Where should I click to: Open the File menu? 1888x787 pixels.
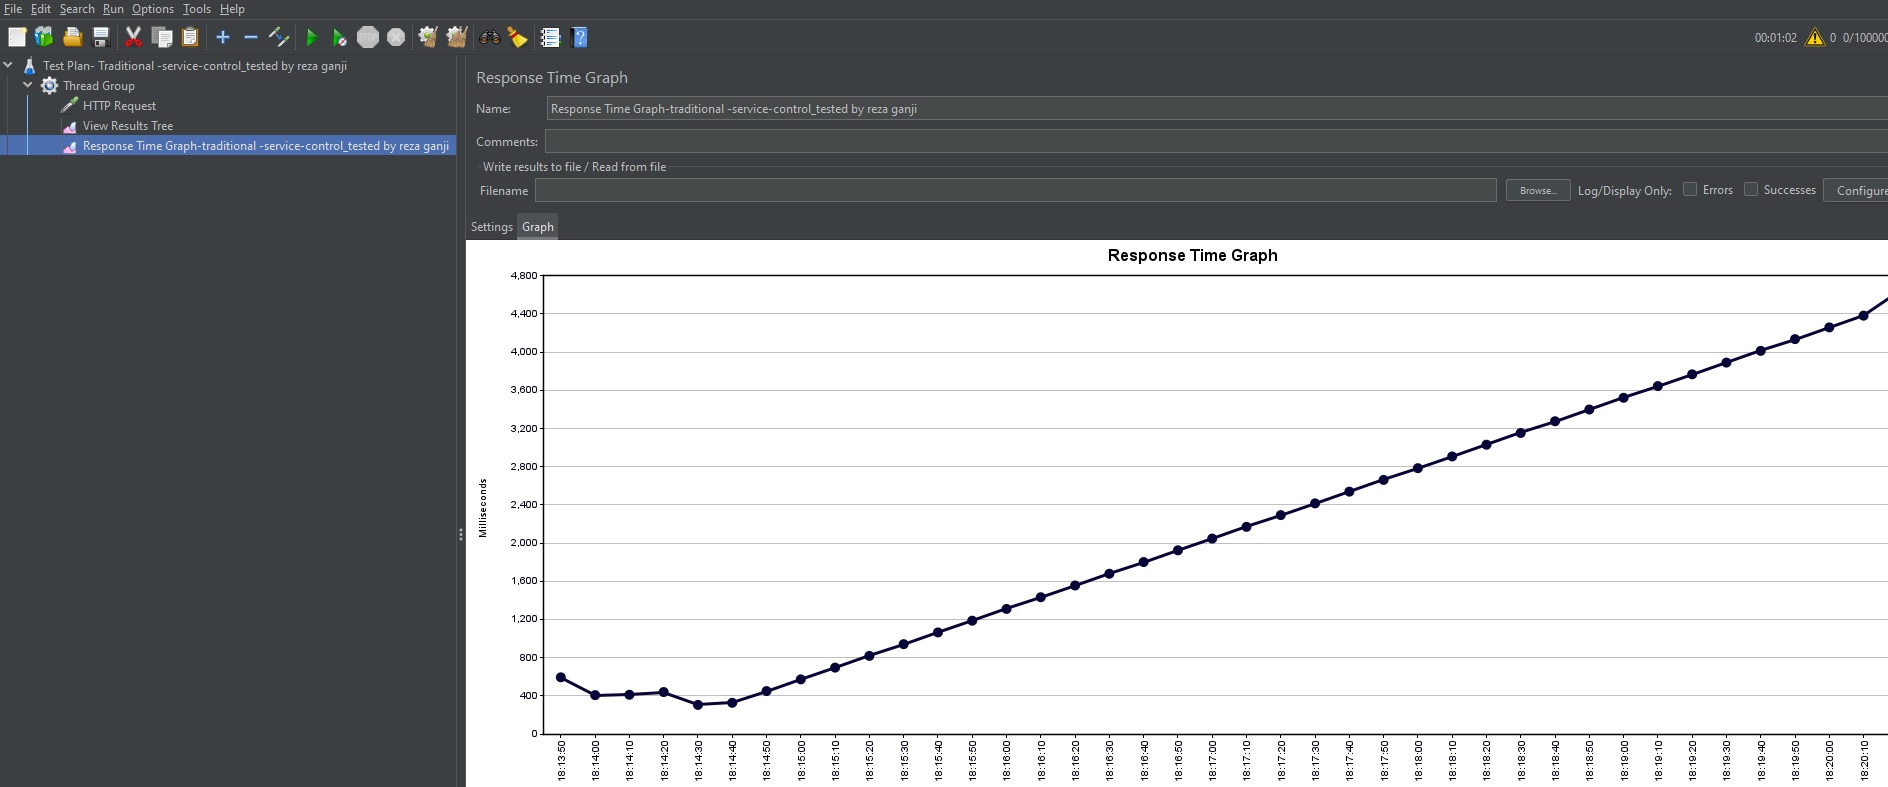(13, 9)
